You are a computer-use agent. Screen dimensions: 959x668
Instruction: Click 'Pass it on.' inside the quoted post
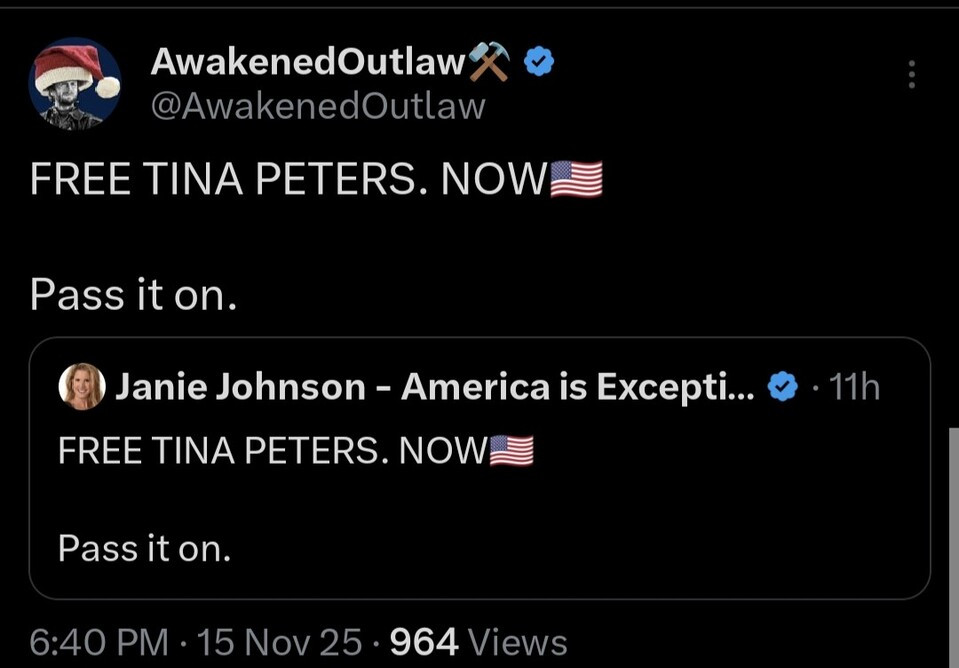(x=144, y=547)
